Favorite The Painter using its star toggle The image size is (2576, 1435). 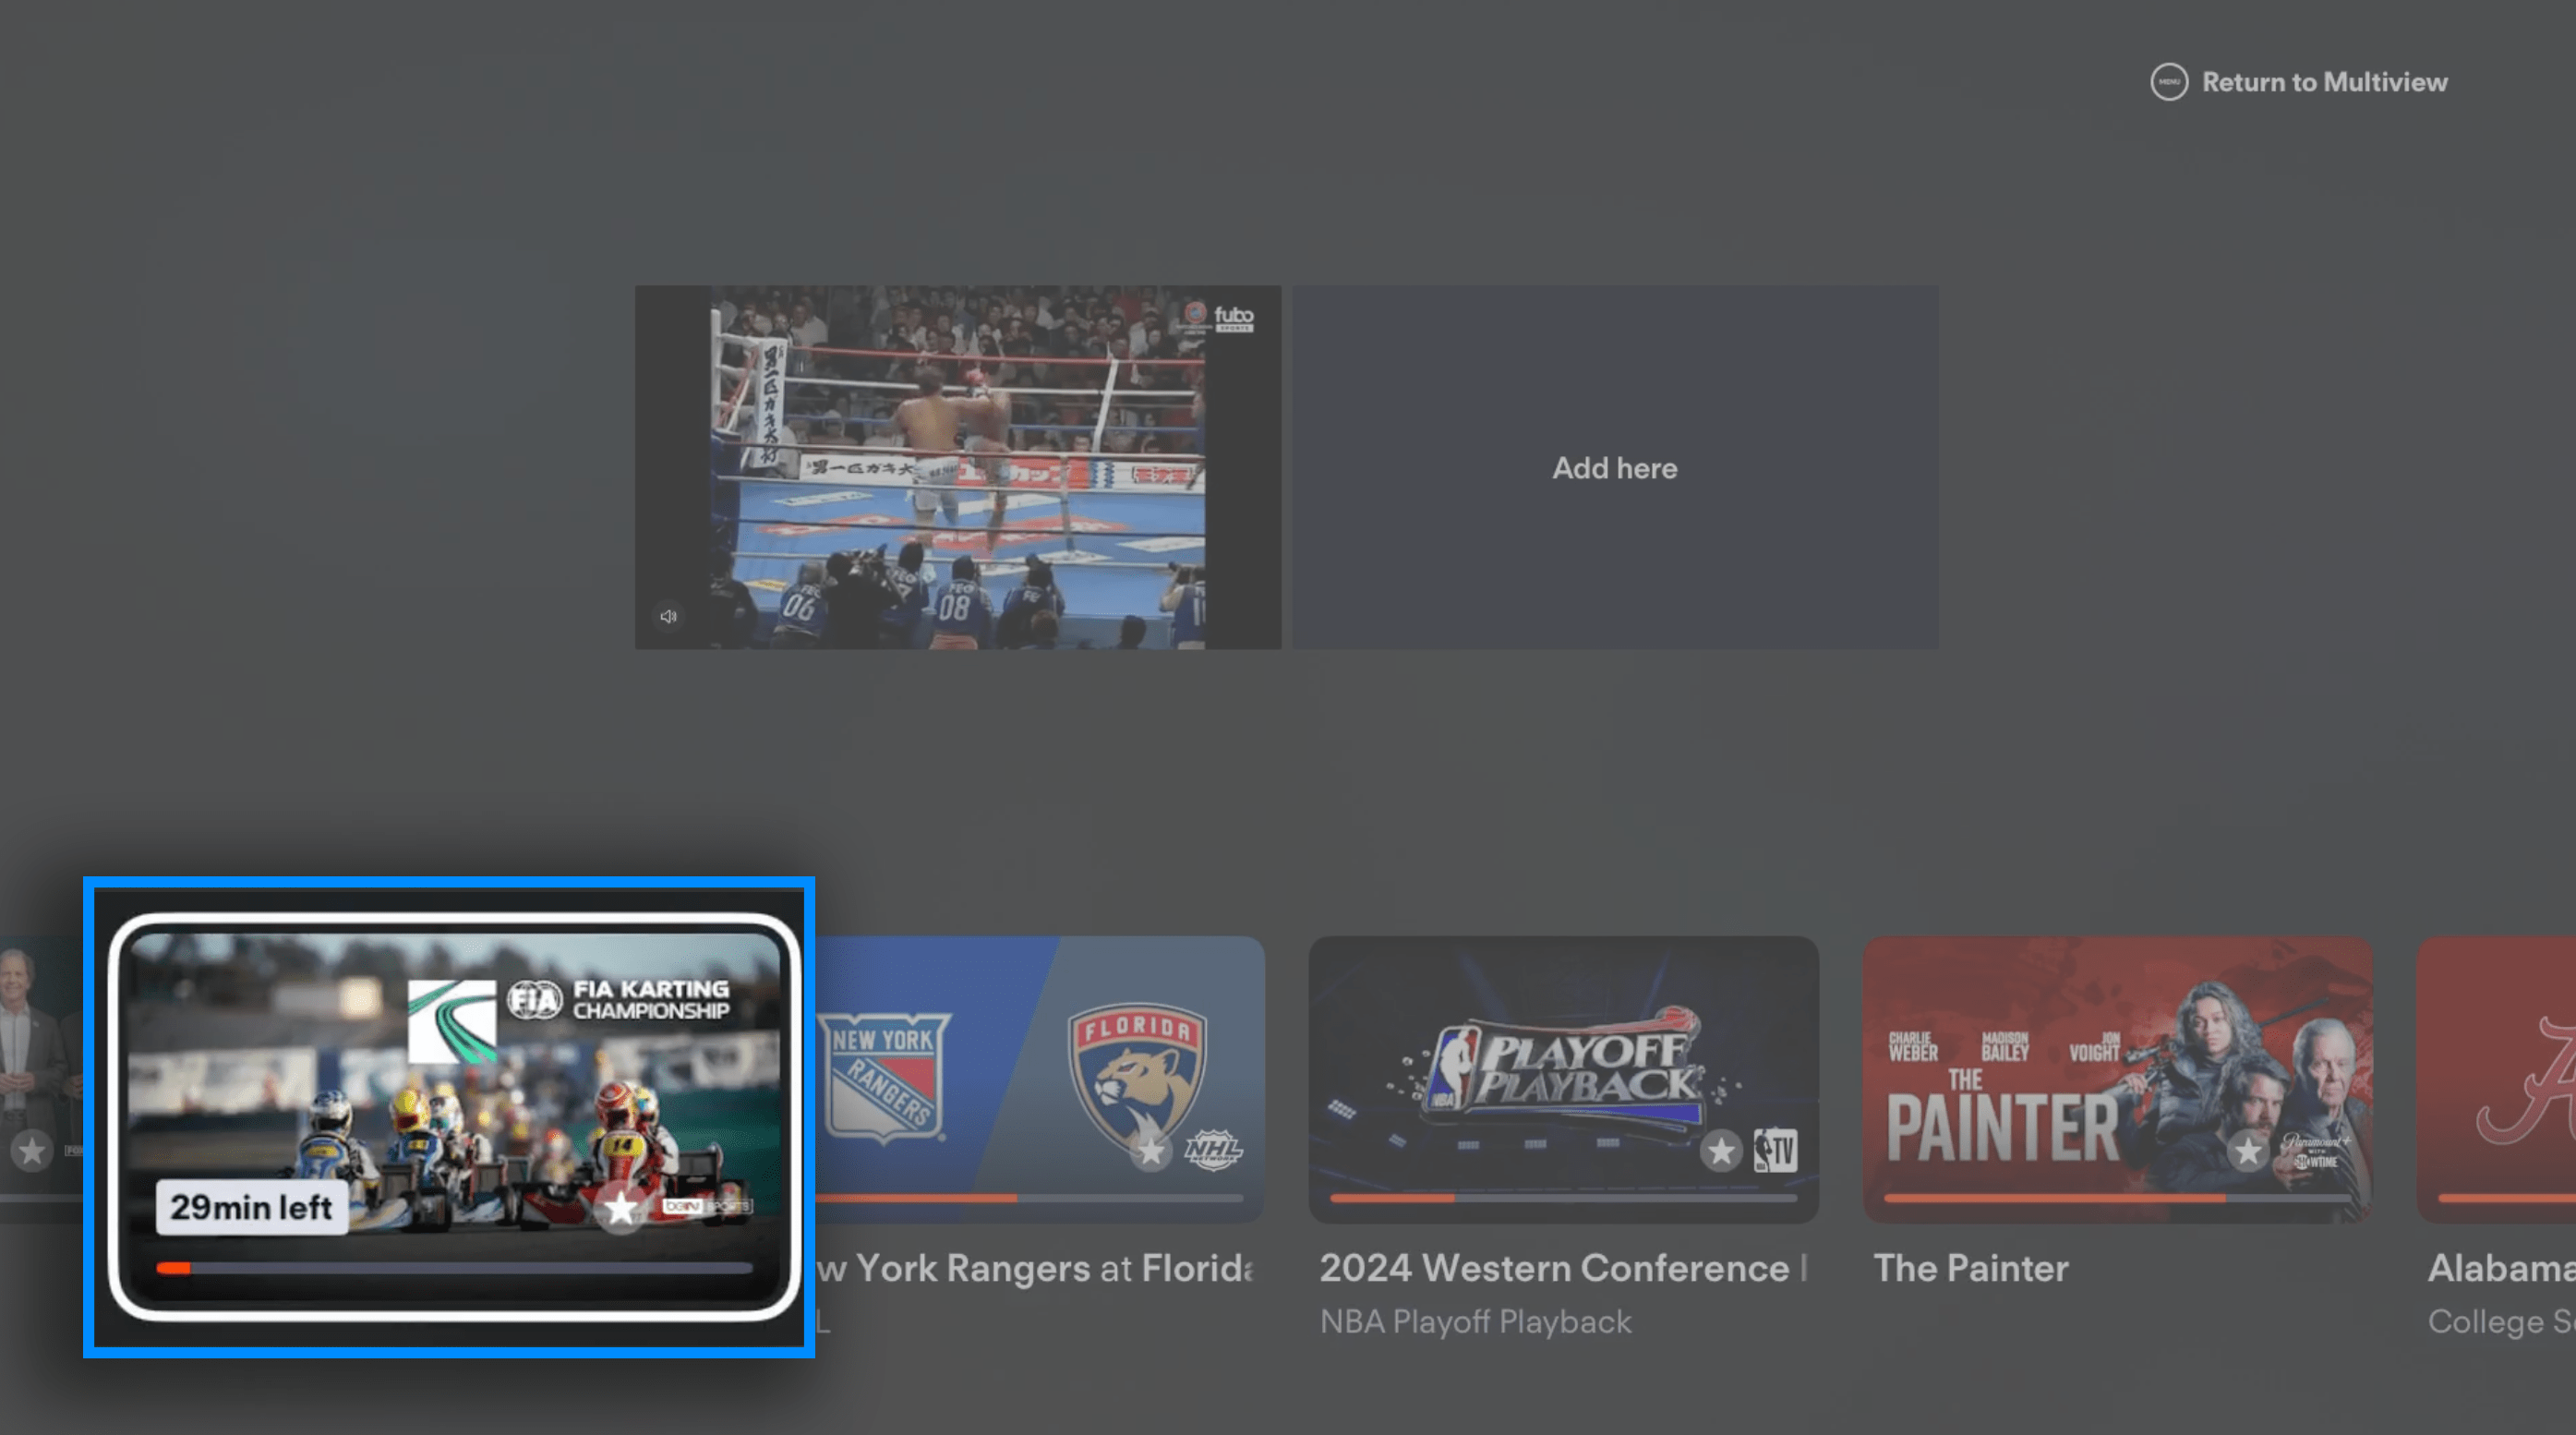pos(2250,1152)
